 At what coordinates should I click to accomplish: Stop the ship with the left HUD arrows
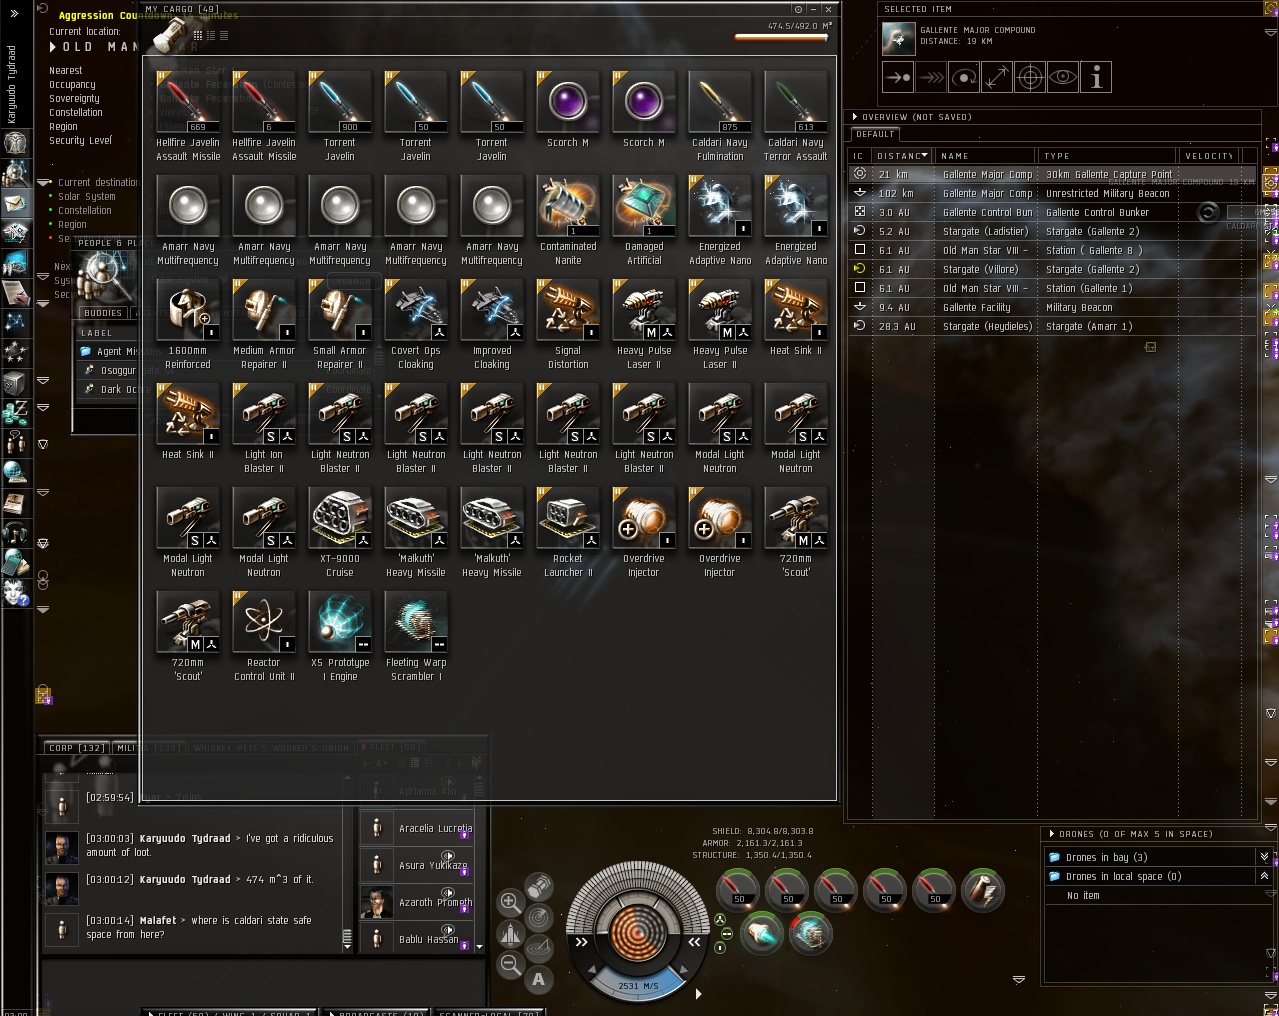(582, 942)
